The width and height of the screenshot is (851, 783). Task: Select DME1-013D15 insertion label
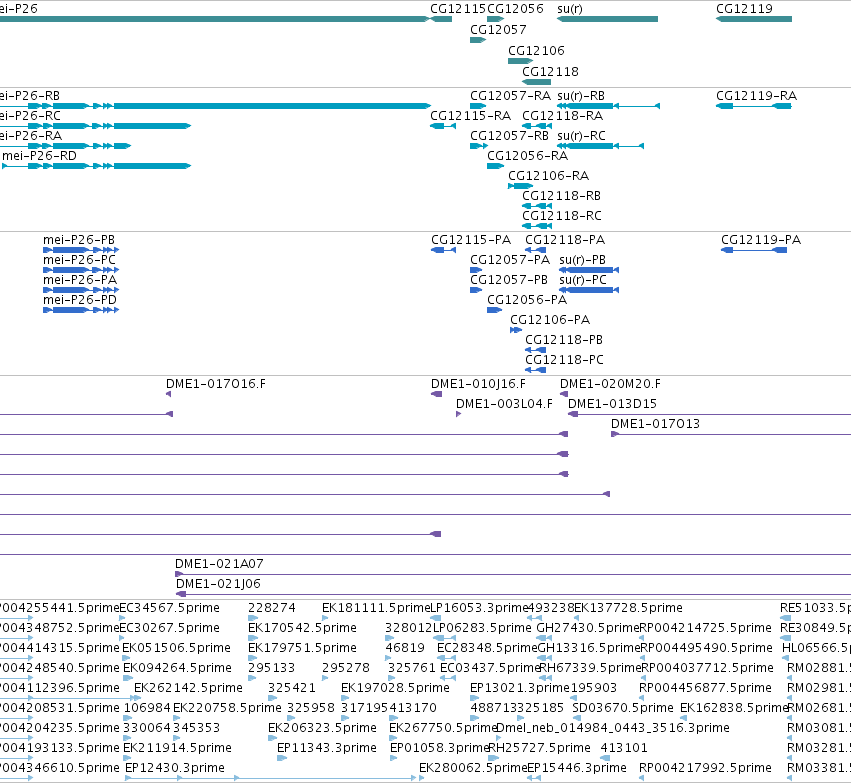[x=612, y=404]
